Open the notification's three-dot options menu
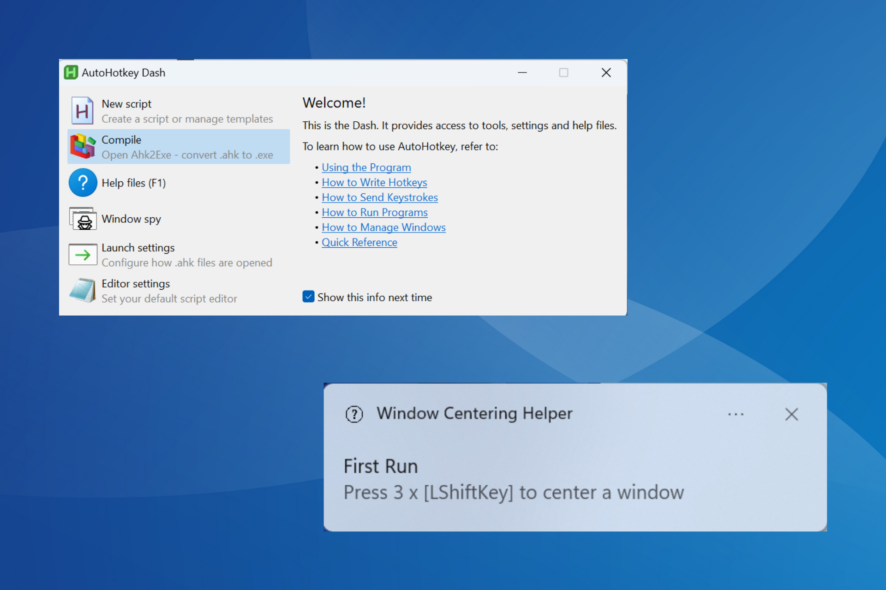 pyautogui.click(x=736, y=414)
